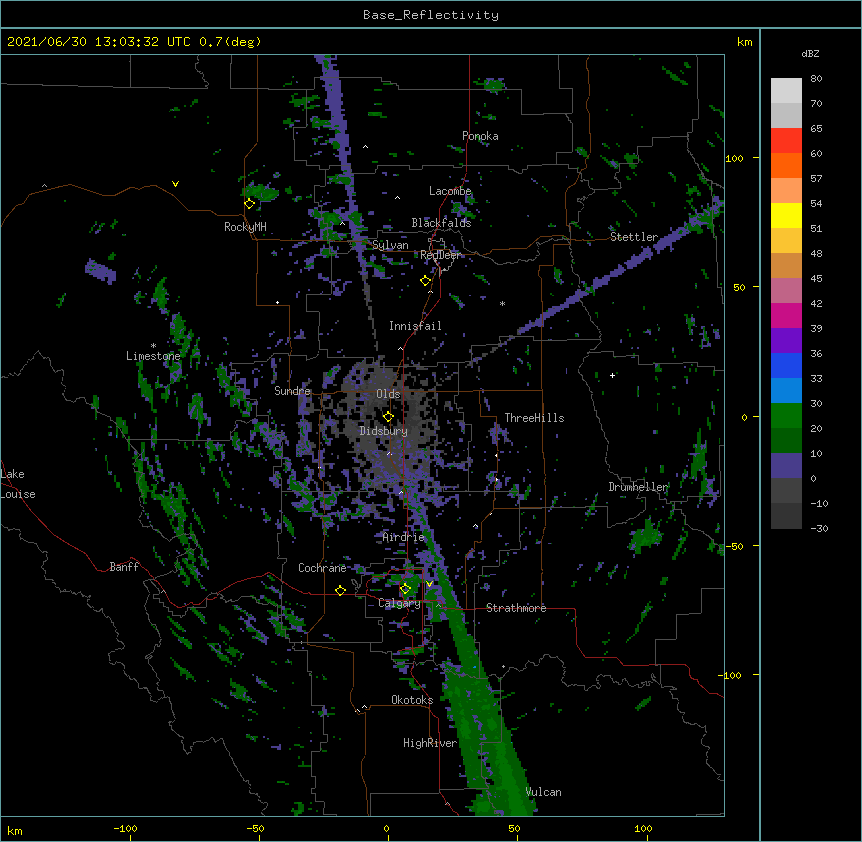The width and height of the screenshot is (862, 842).
Task: Pick the slate purple swatch between 10 and 0
Action: 786,466
